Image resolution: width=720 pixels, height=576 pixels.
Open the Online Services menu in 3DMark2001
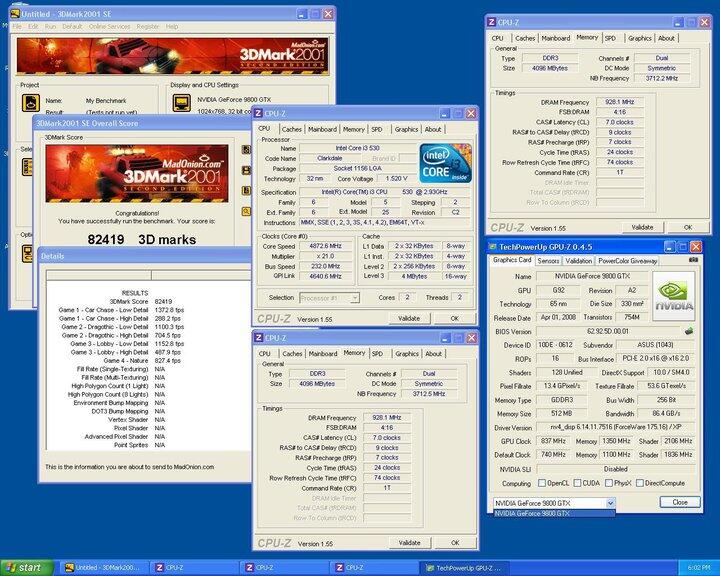coord(109,27)
